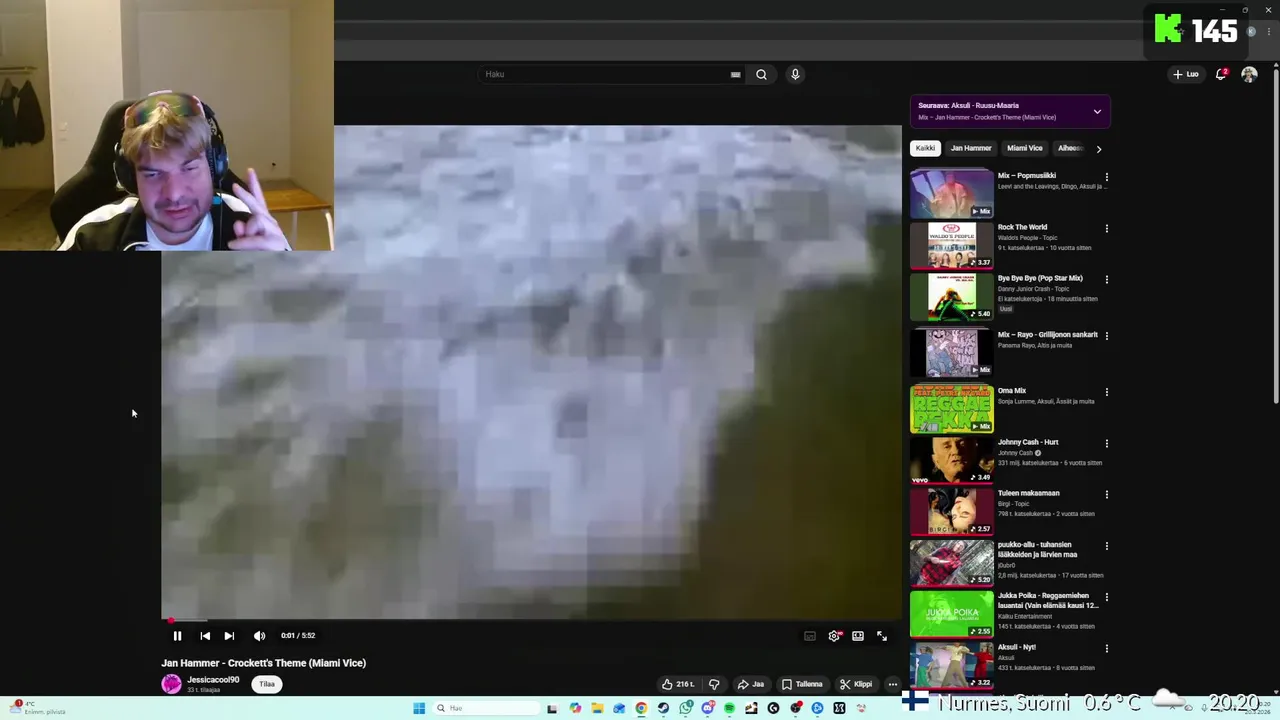Image resolution: width=1280 pixels, height=720 pixels.
Task: Click the Haku search field
Action: tap(605, 74)
